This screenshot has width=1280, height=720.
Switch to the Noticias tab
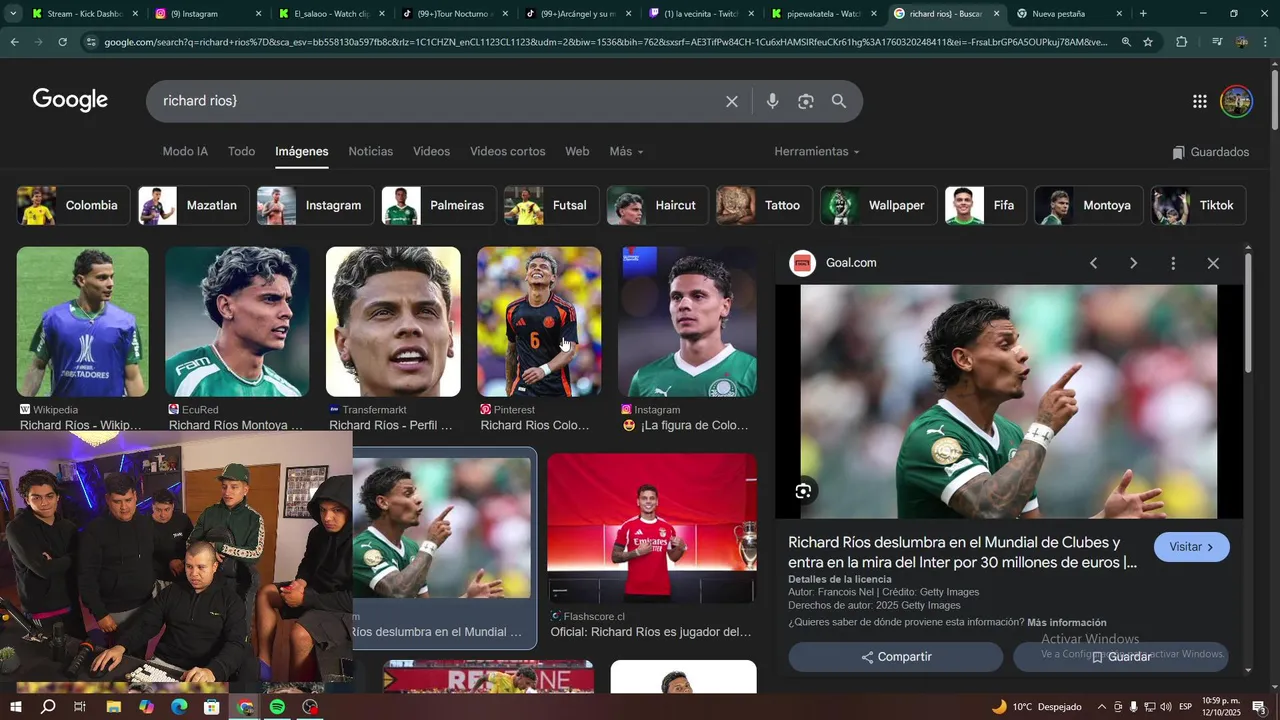(370, 151)
